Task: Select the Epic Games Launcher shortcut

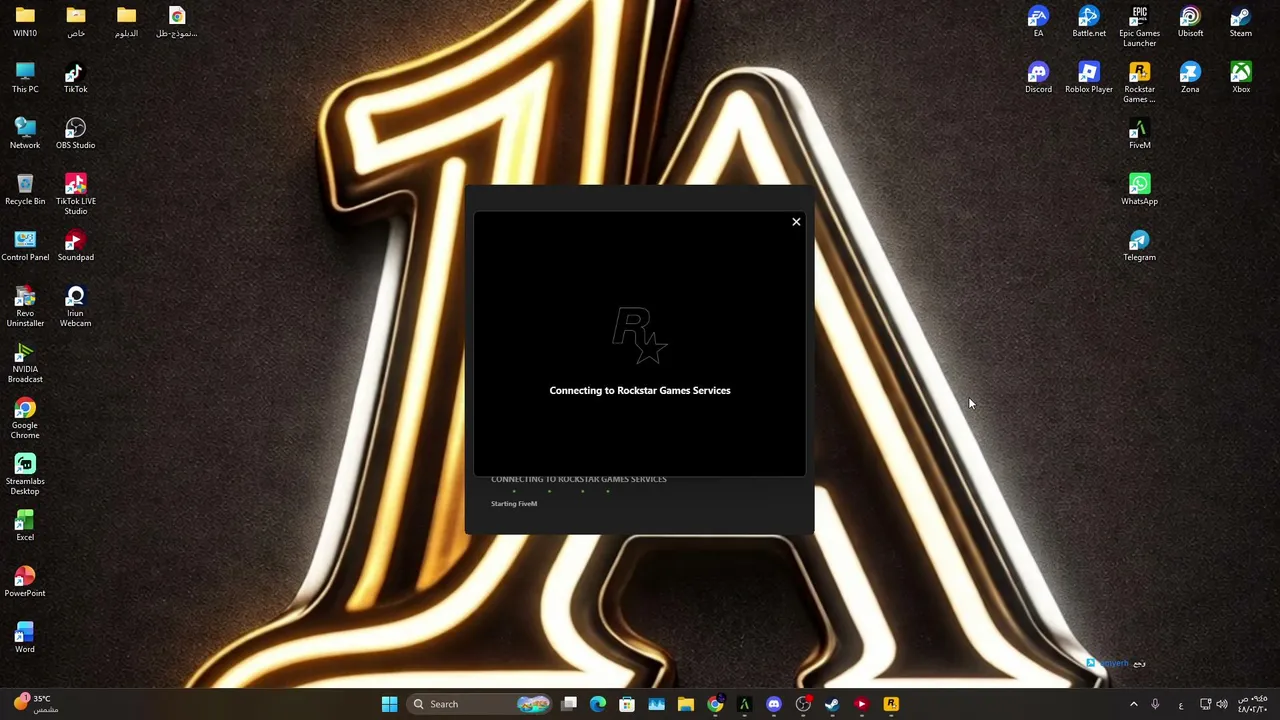Action: click(x=1140, y=27)
